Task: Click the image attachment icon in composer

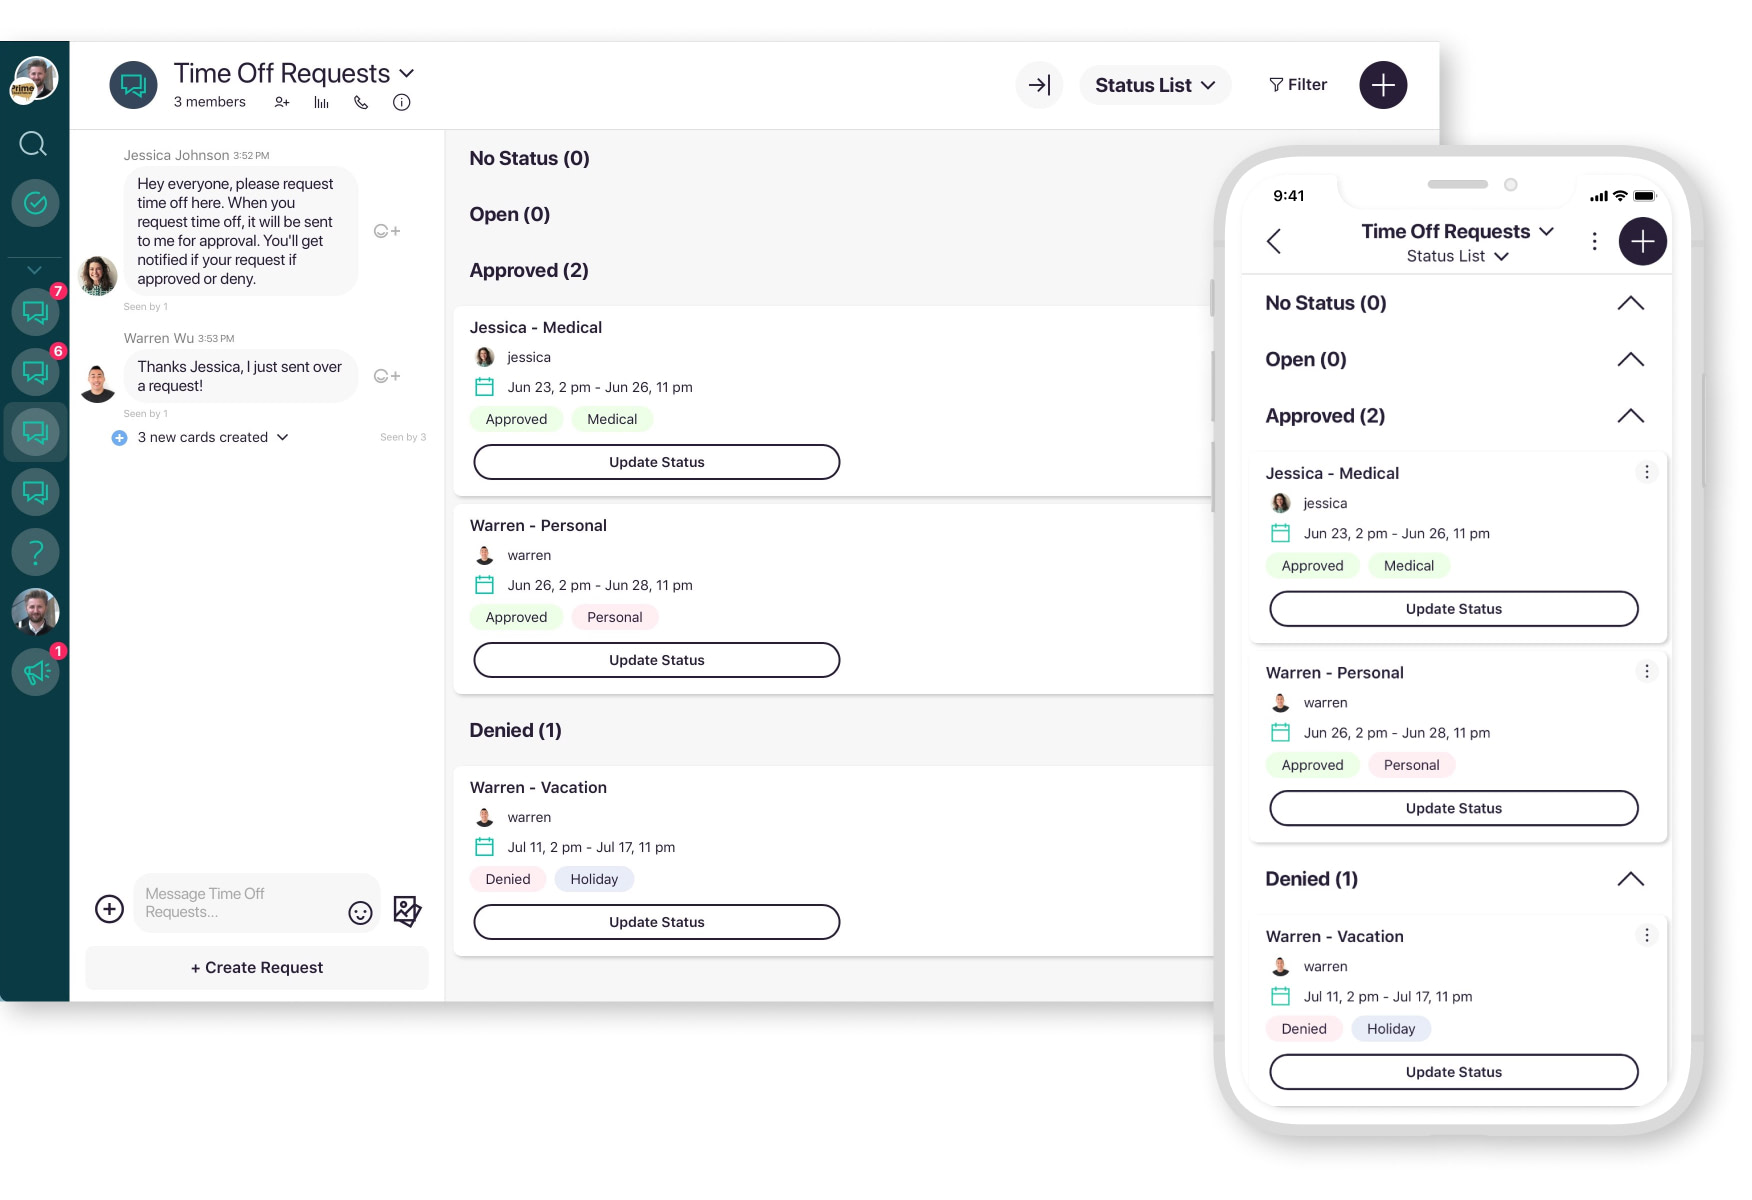Action: click(x=407, y=910)
